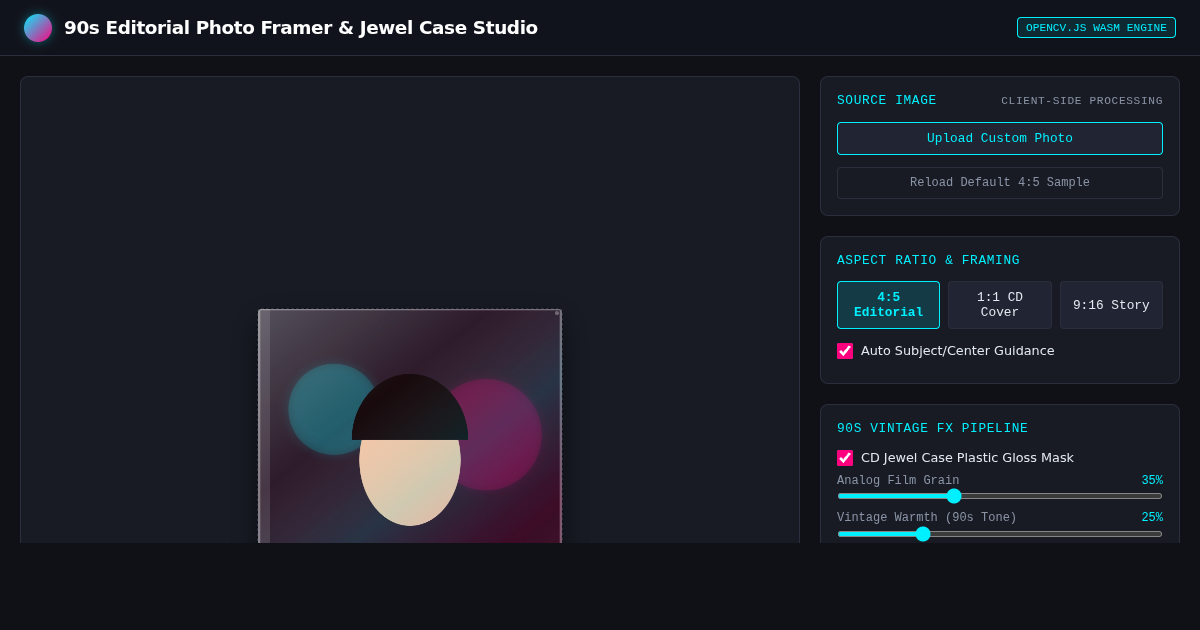Adjust the Vintage Warmth slider

(x=1000, y=534)
